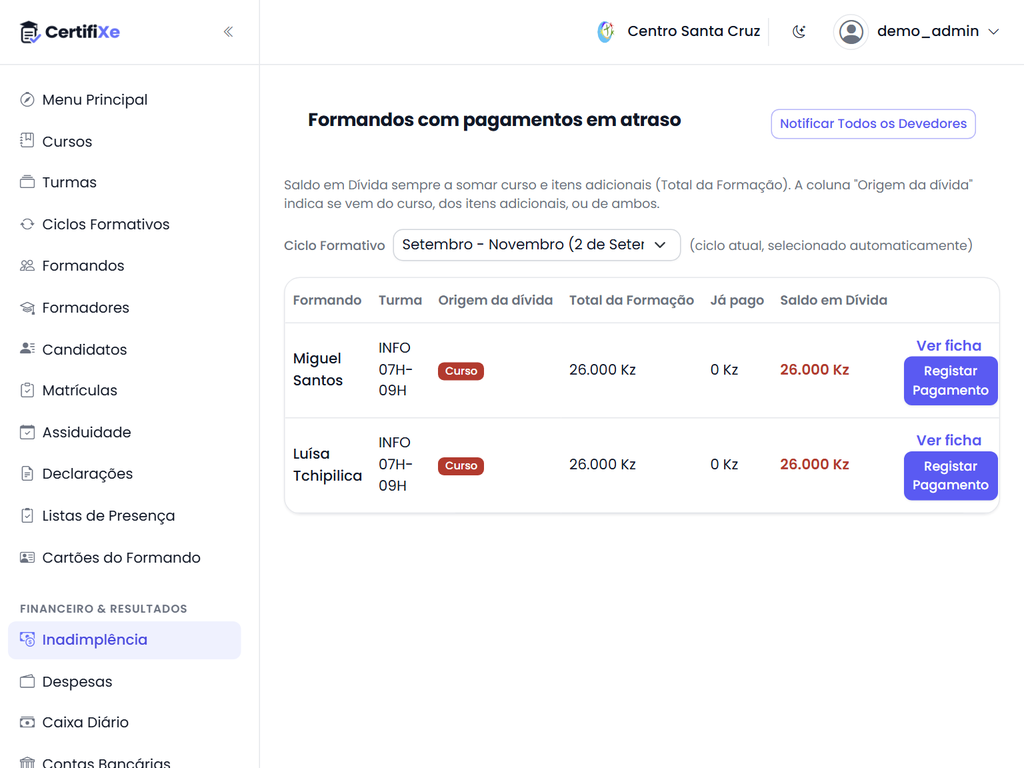
Task: Click the CertifiXe graduation cap logo icon
Action: click(30, 32)
